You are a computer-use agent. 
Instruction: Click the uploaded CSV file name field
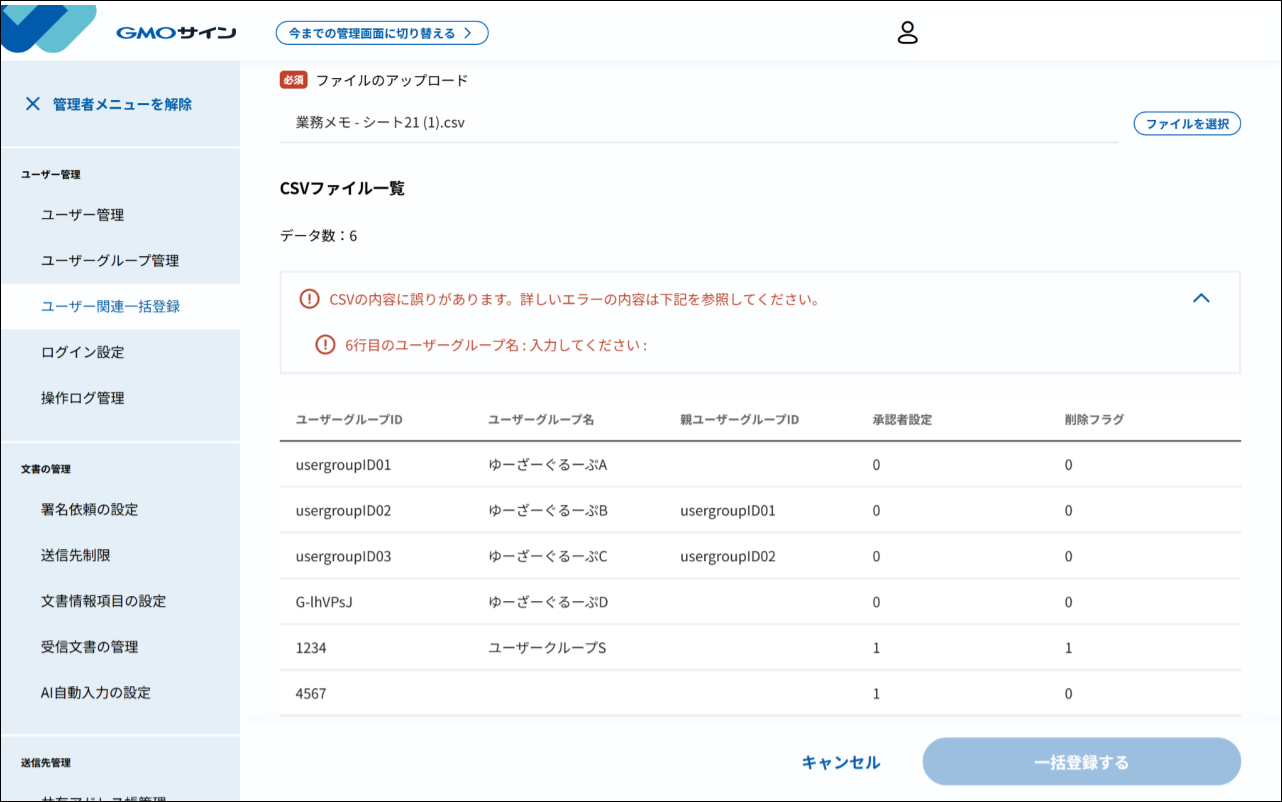point(698,123)
